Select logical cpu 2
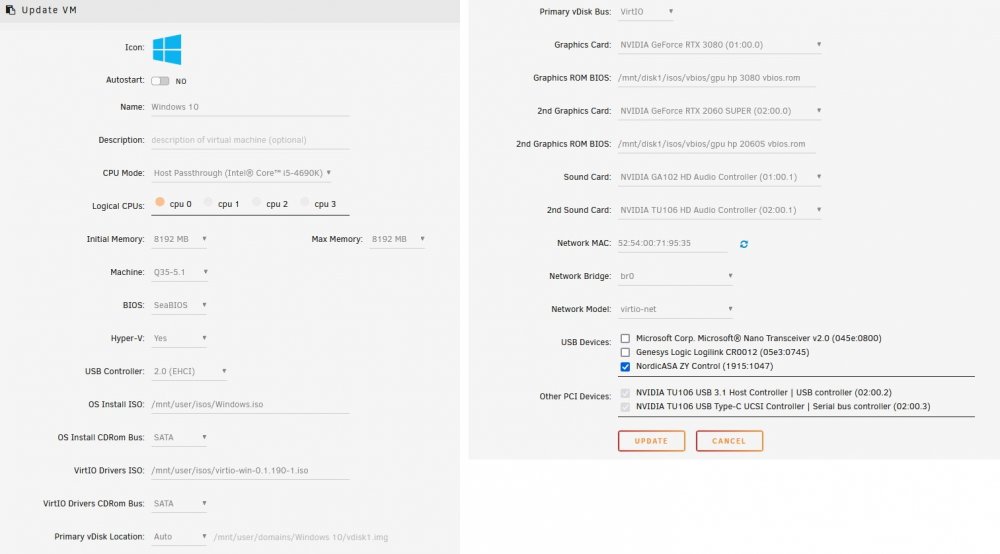The image size is (1000, 554). tap(256, 202)
